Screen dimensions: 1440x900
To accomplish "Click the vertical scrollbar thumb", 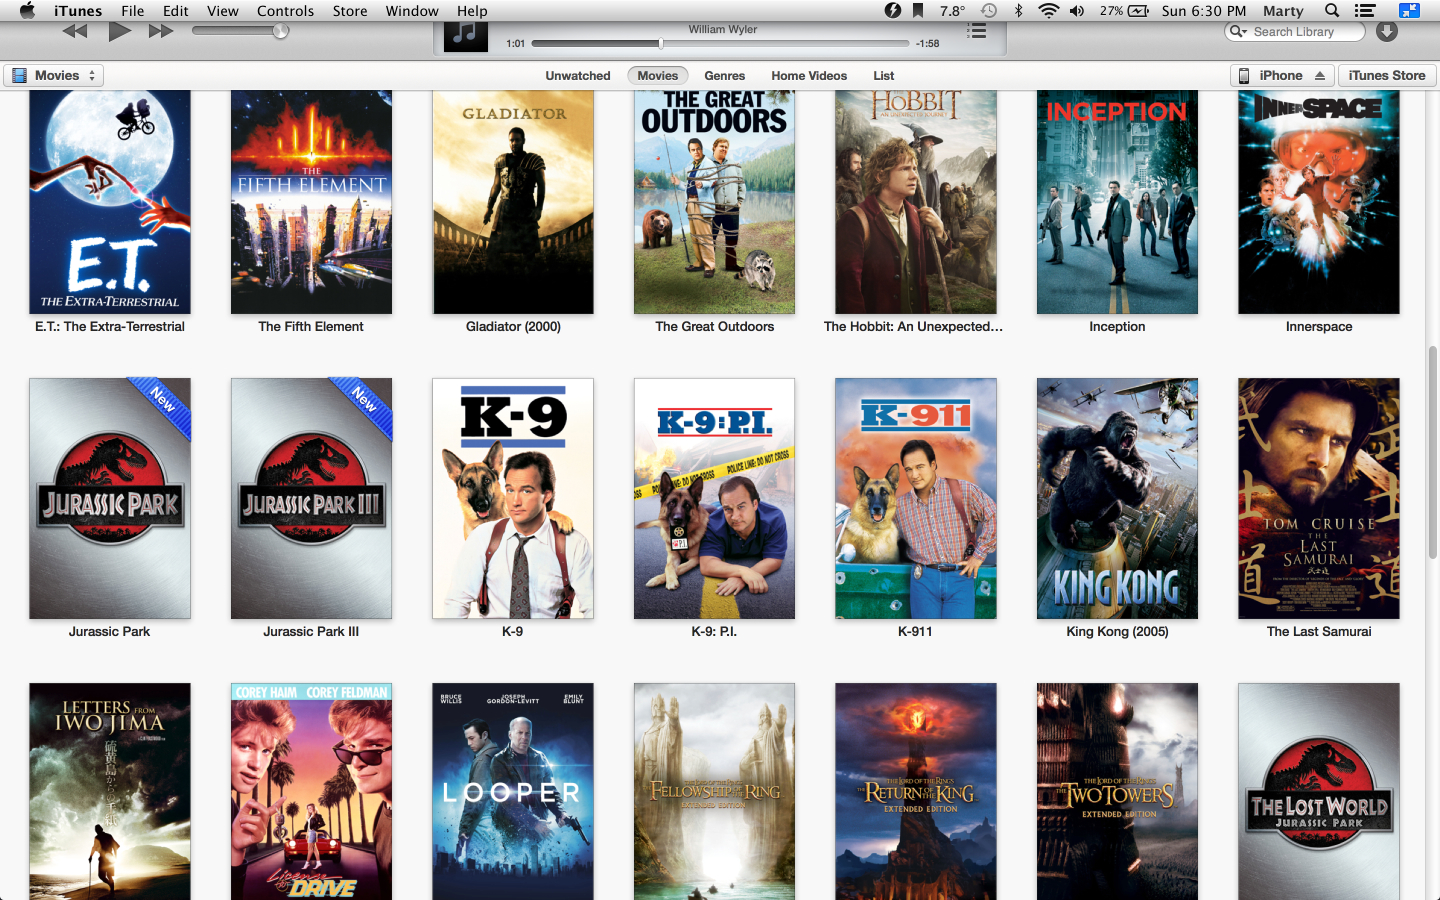I will coord(1432,452).
